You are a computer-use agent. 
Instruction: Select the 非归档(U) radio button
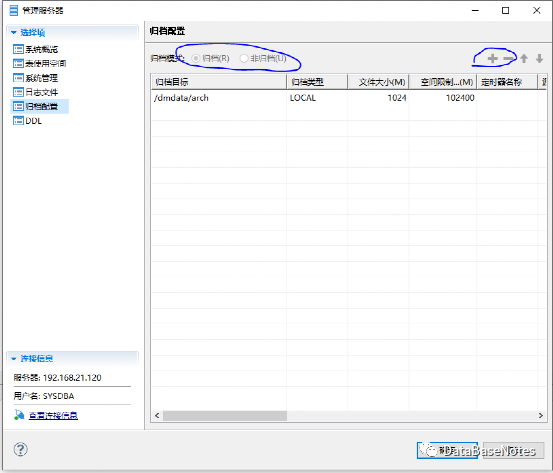tap(244, 58)
